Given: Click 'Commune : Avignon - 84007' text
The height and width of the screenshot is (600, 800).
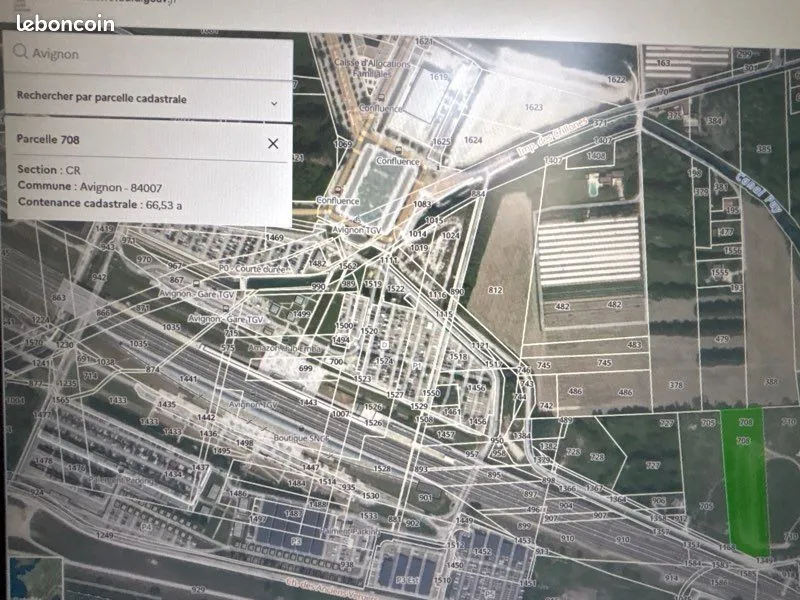Looking at the screenshot, I should click(x=90, y=187).
